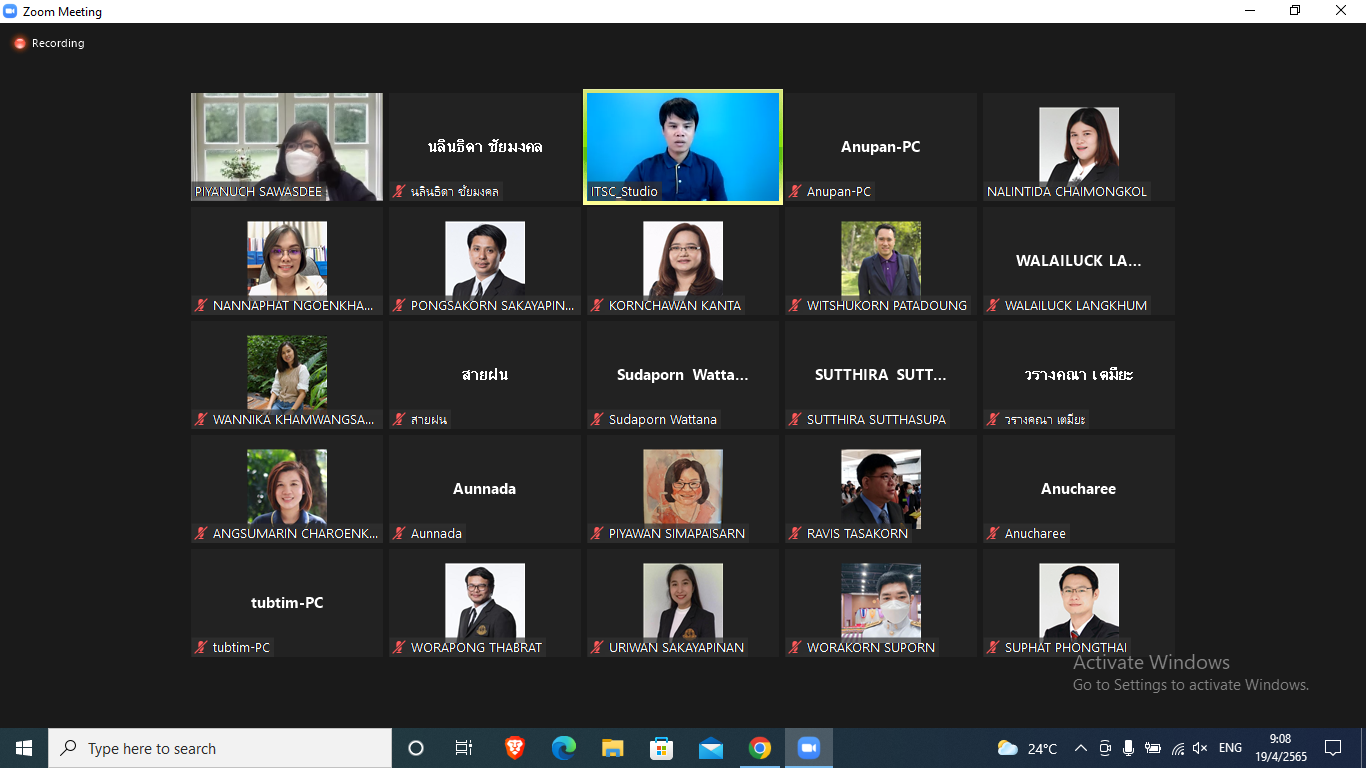Click the muted mic icon beside SUPHAT PHONGTHAI
Image resolution: width=1366 pixels, height=768 pixels.
pos(994,647)
